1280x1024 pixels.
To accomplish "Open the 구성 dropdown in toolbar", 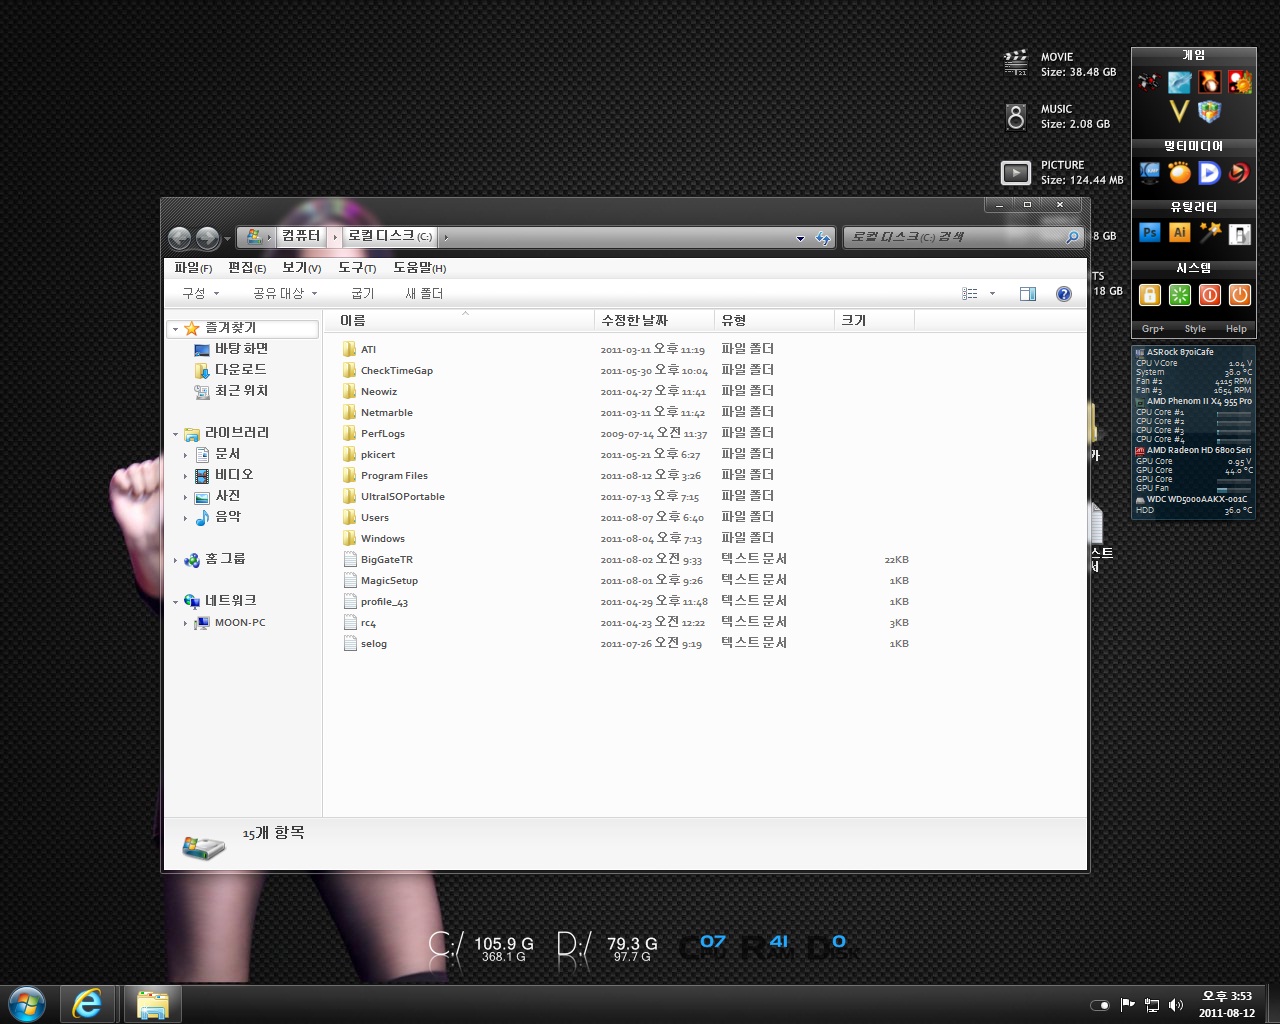I will (200, 294).
